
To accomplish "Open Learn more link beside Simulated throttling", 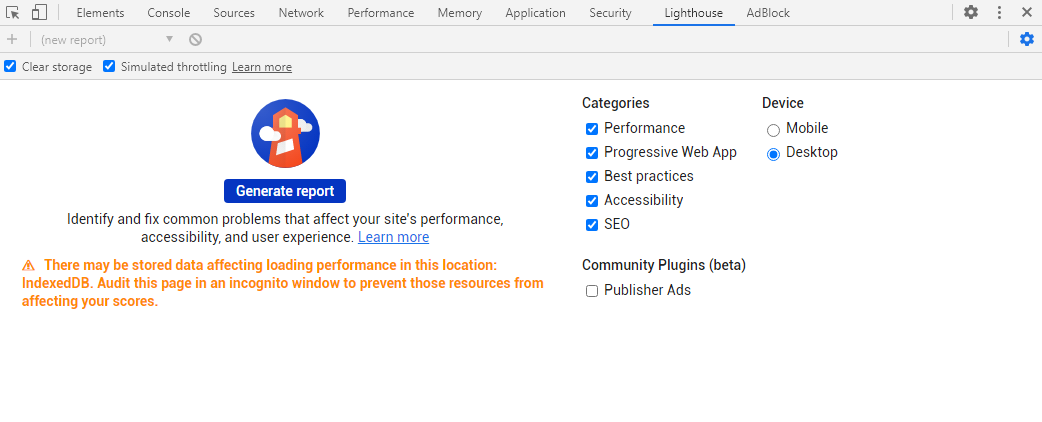I will point(262,67).
